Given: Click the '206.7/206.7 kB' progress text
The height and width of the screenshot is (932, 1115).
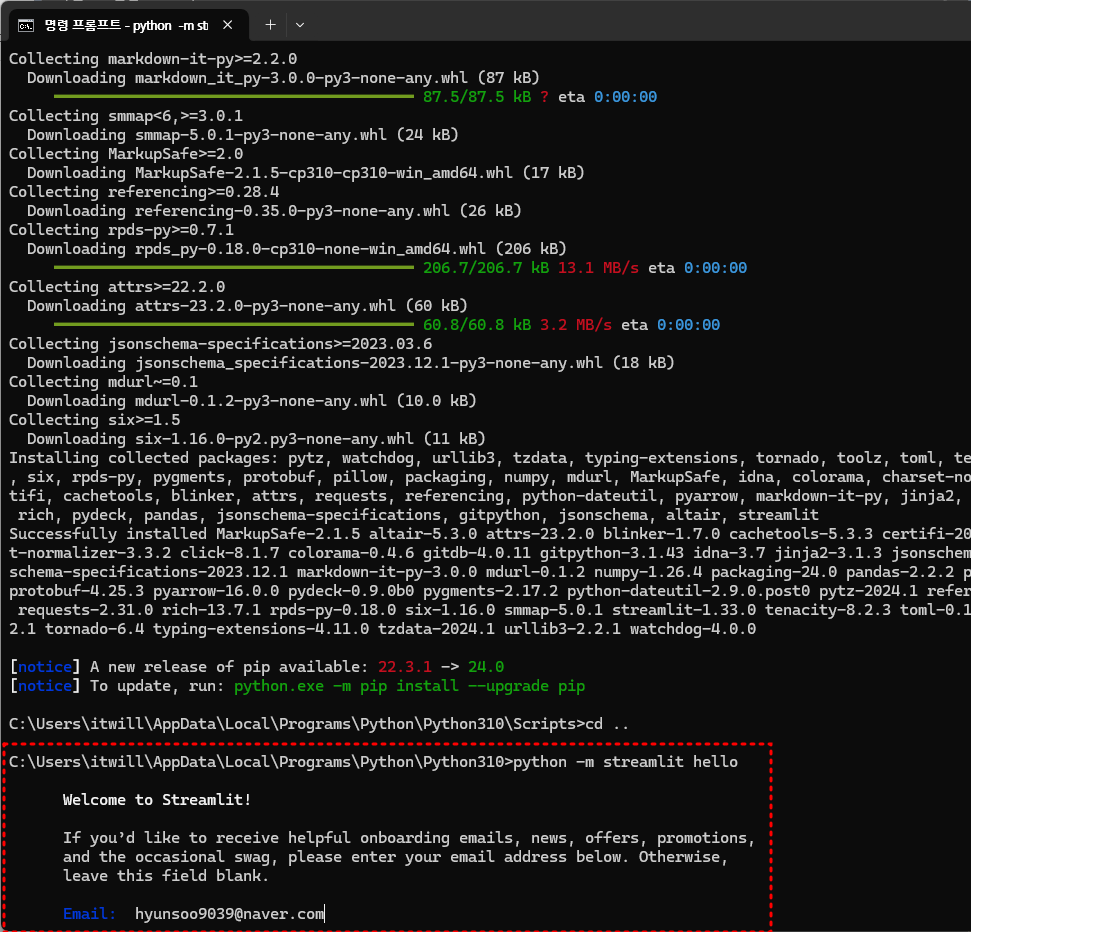Looking at the screenshot, I should pyautogui.click(x=486, y=268).
